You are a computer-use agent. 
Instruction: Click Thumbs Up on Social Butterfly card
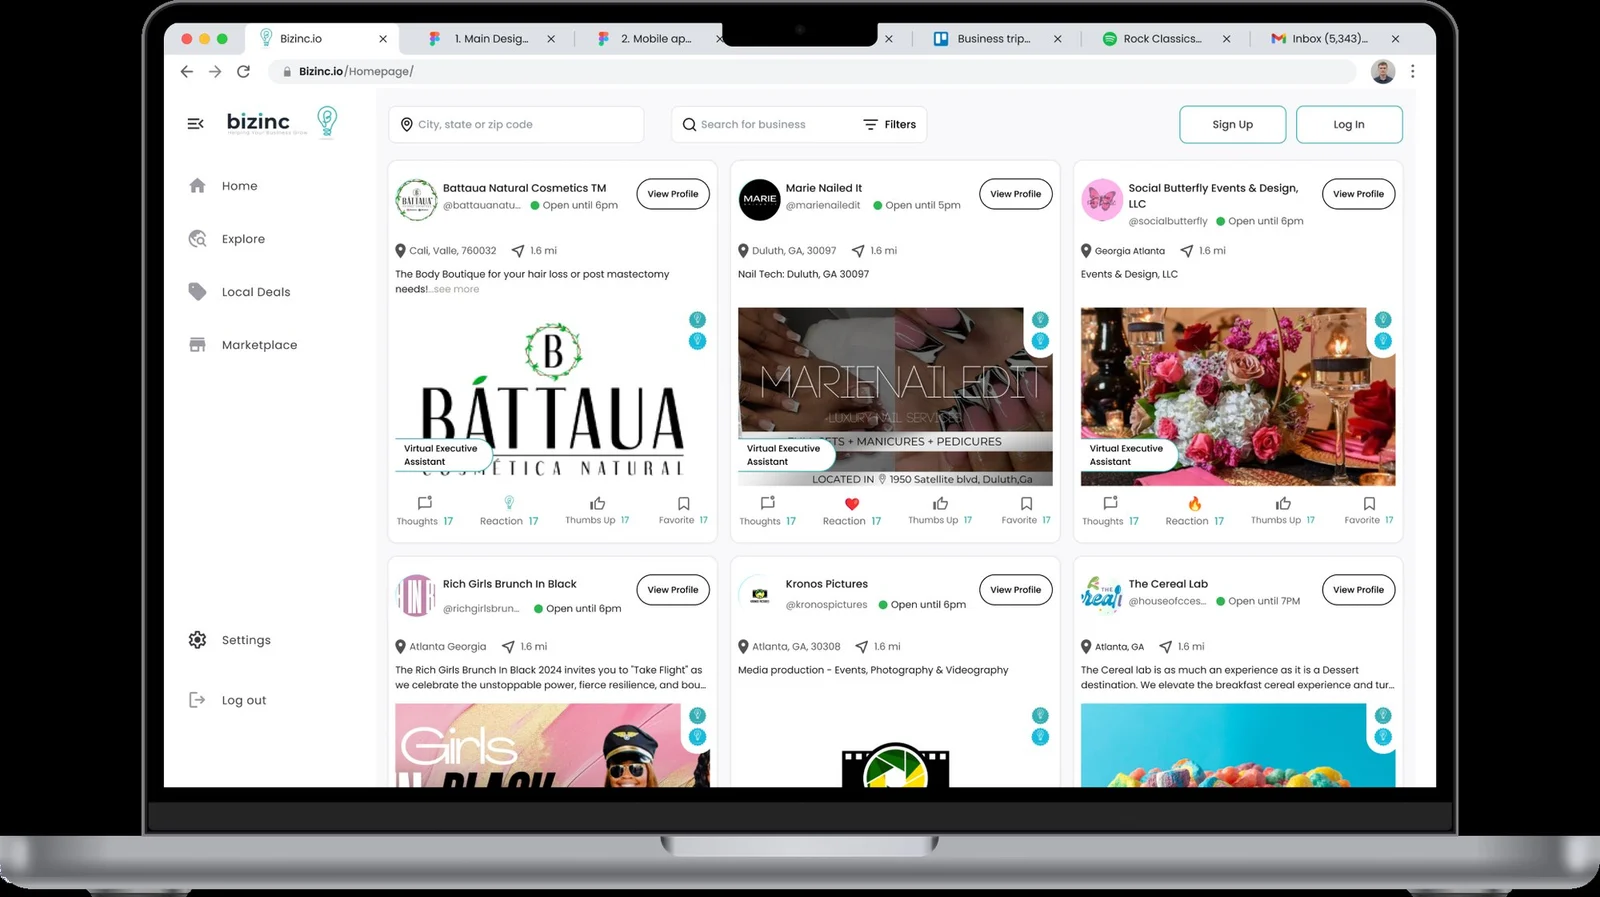point(1283,503)
